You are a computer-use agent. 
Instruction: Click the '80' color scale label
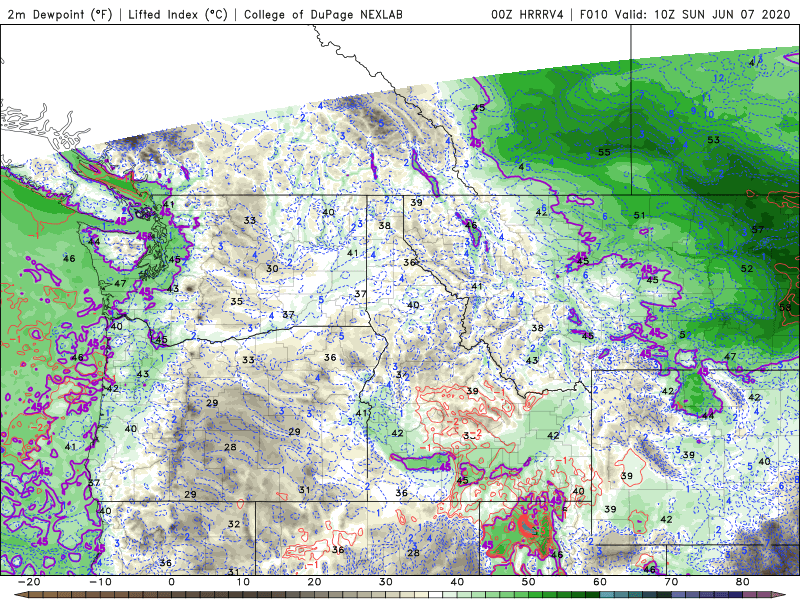tap(743, 582)
